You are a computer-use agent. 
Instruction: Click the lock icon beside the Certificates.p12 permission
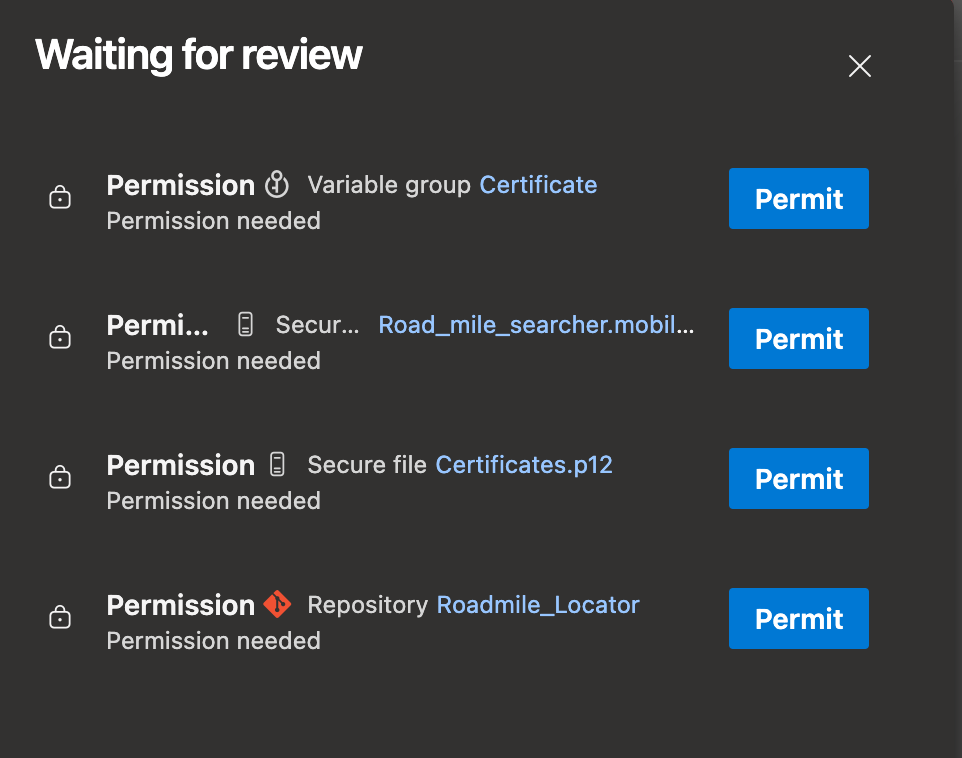(60, 478)
